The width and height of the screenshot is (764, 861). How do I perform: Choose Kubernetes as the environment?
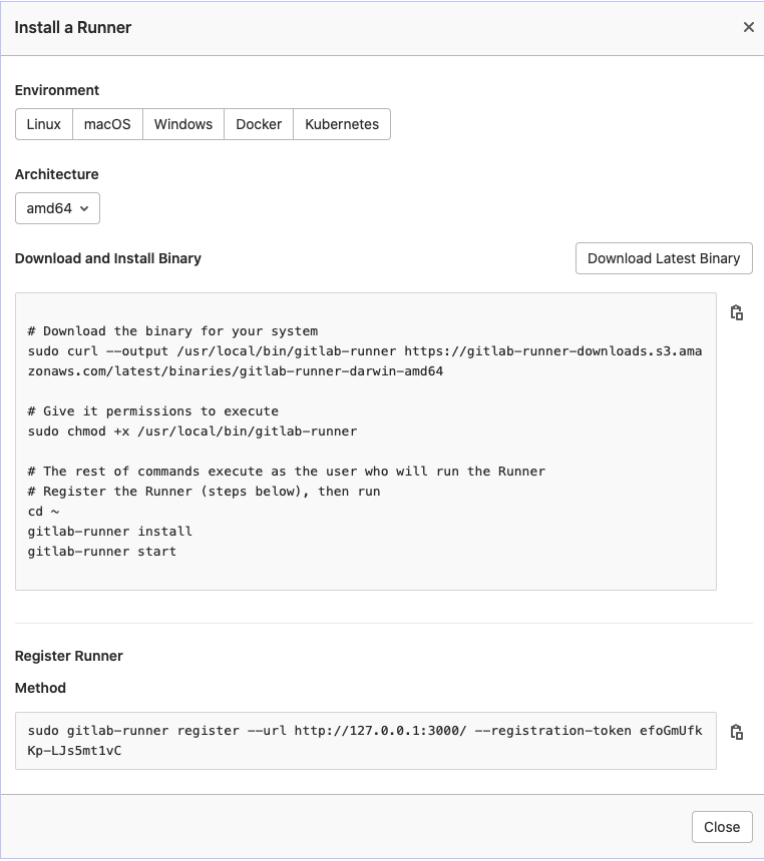pyautogui.click(x=341, y=124)
